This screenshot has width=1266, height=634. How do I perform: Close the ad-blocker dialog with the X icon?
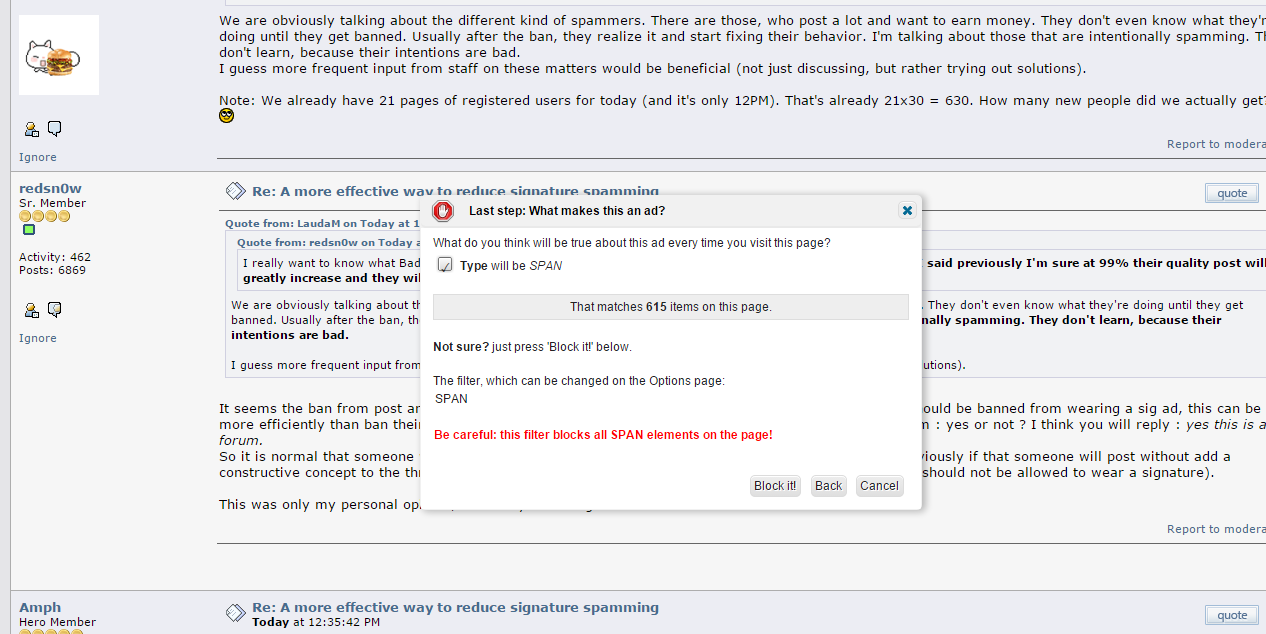907,210
